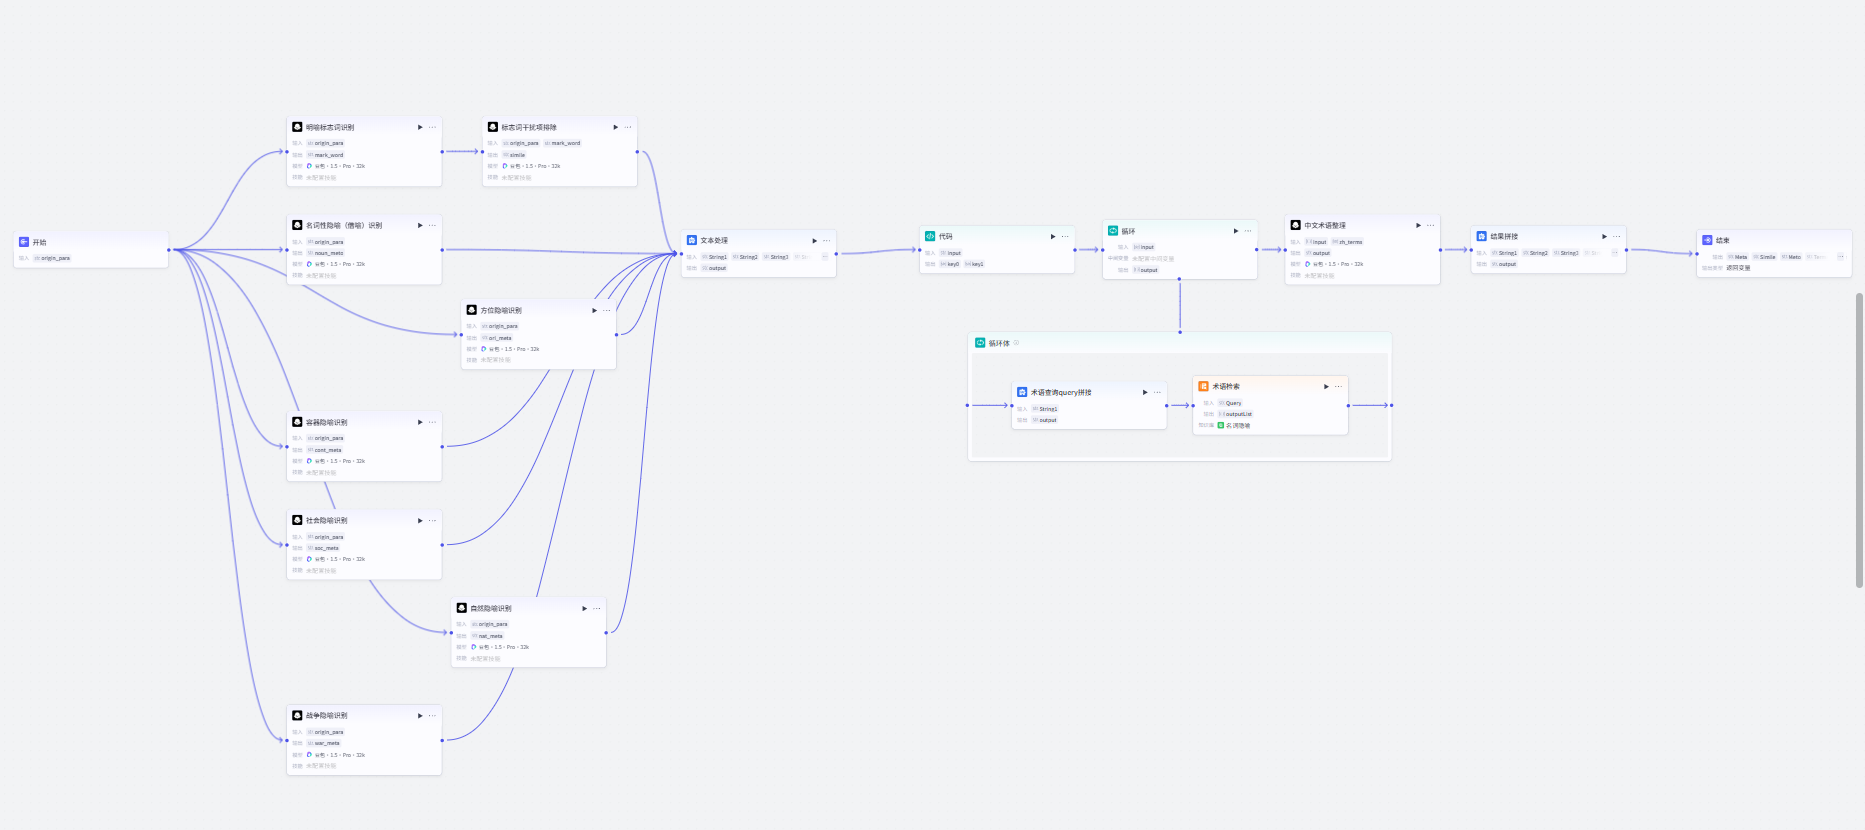Click the 文本处理 node icon

point(692,240)
